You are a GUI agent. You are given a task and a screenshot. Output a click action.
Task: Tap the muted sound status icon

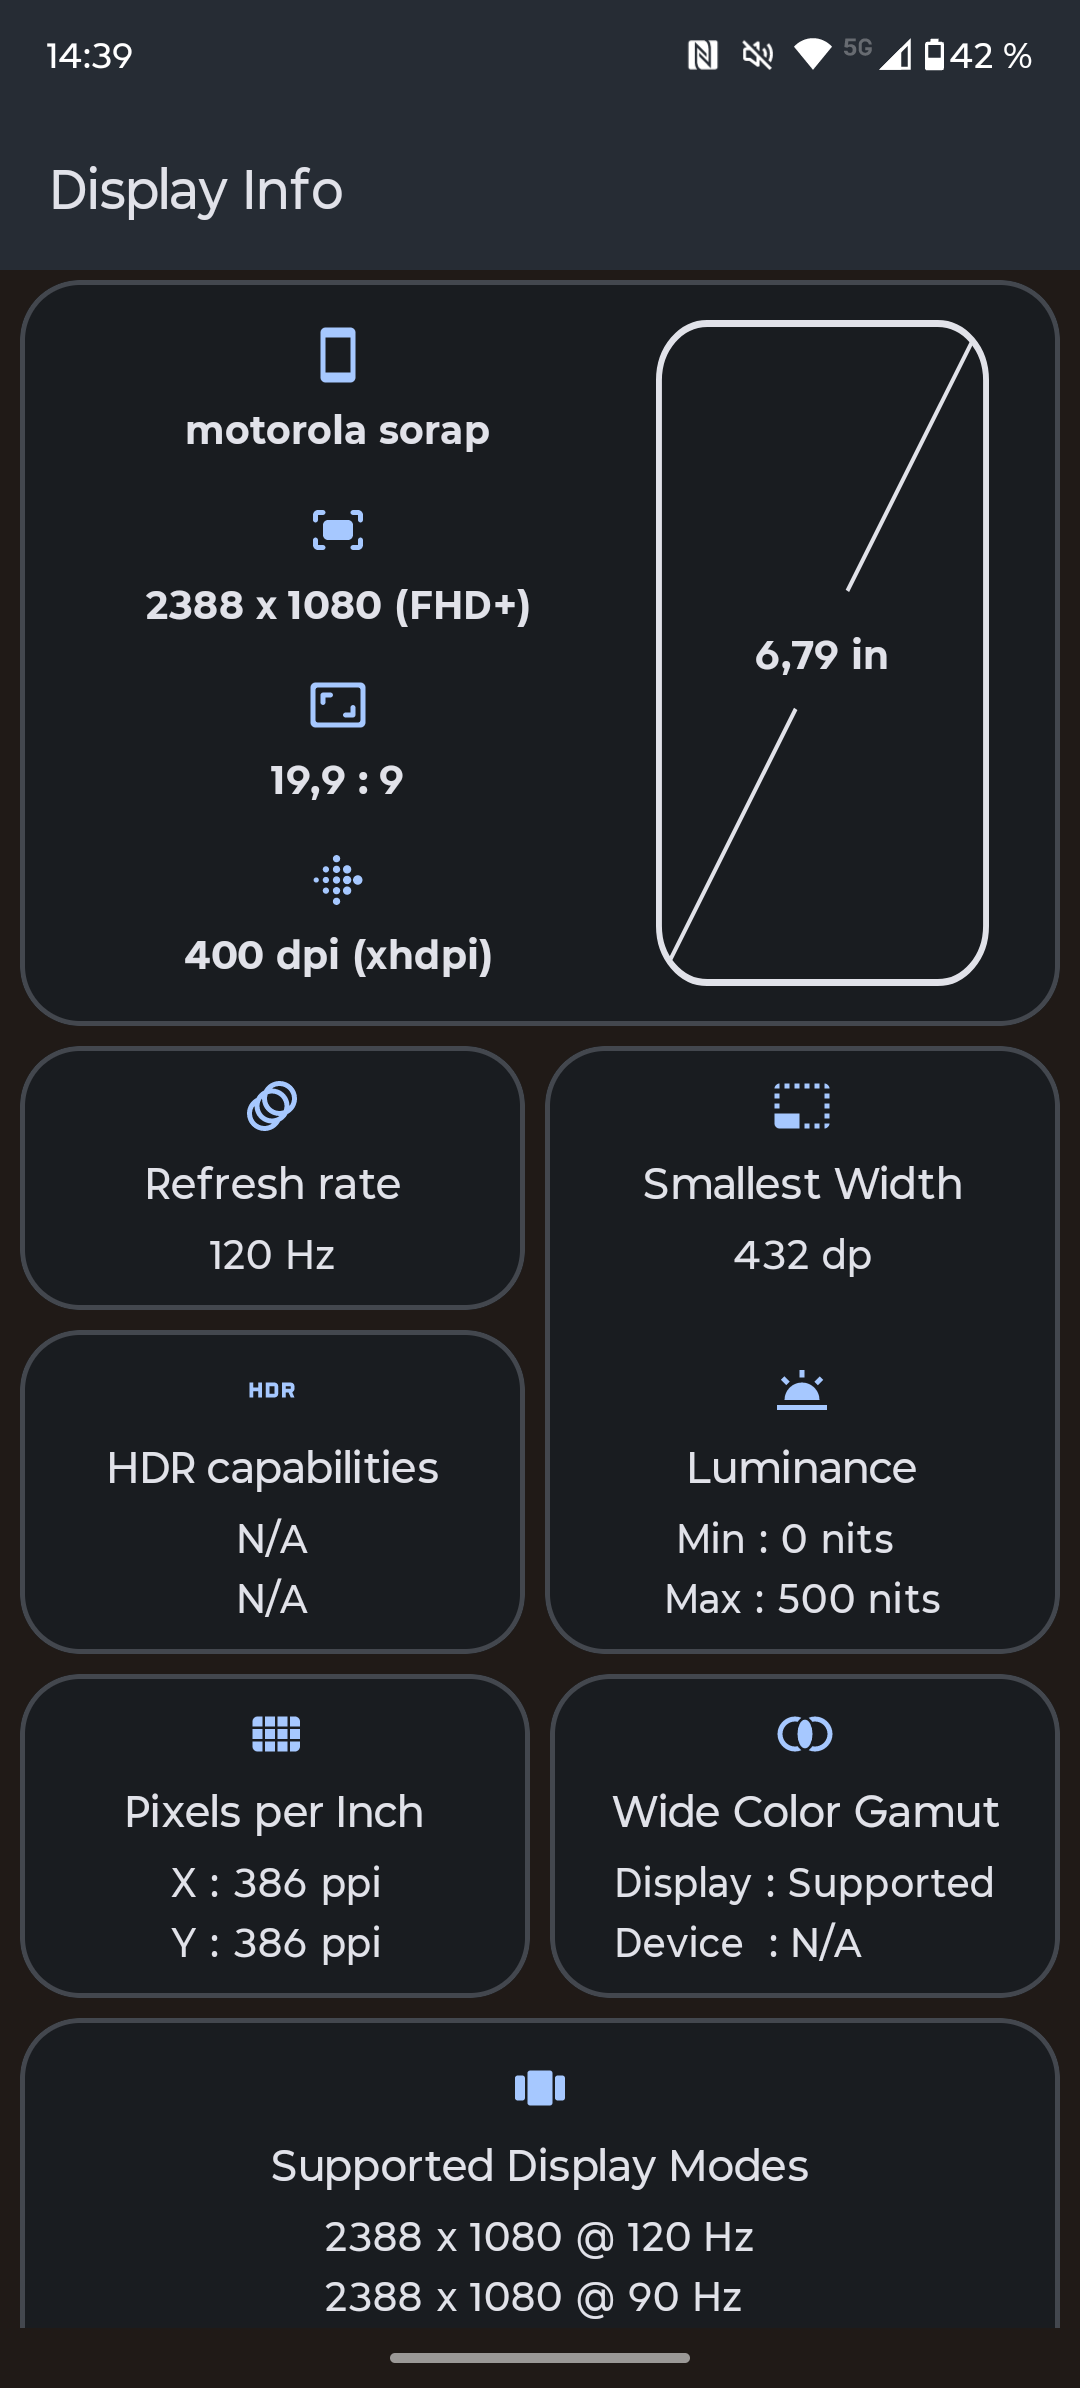tap(758, 55)
